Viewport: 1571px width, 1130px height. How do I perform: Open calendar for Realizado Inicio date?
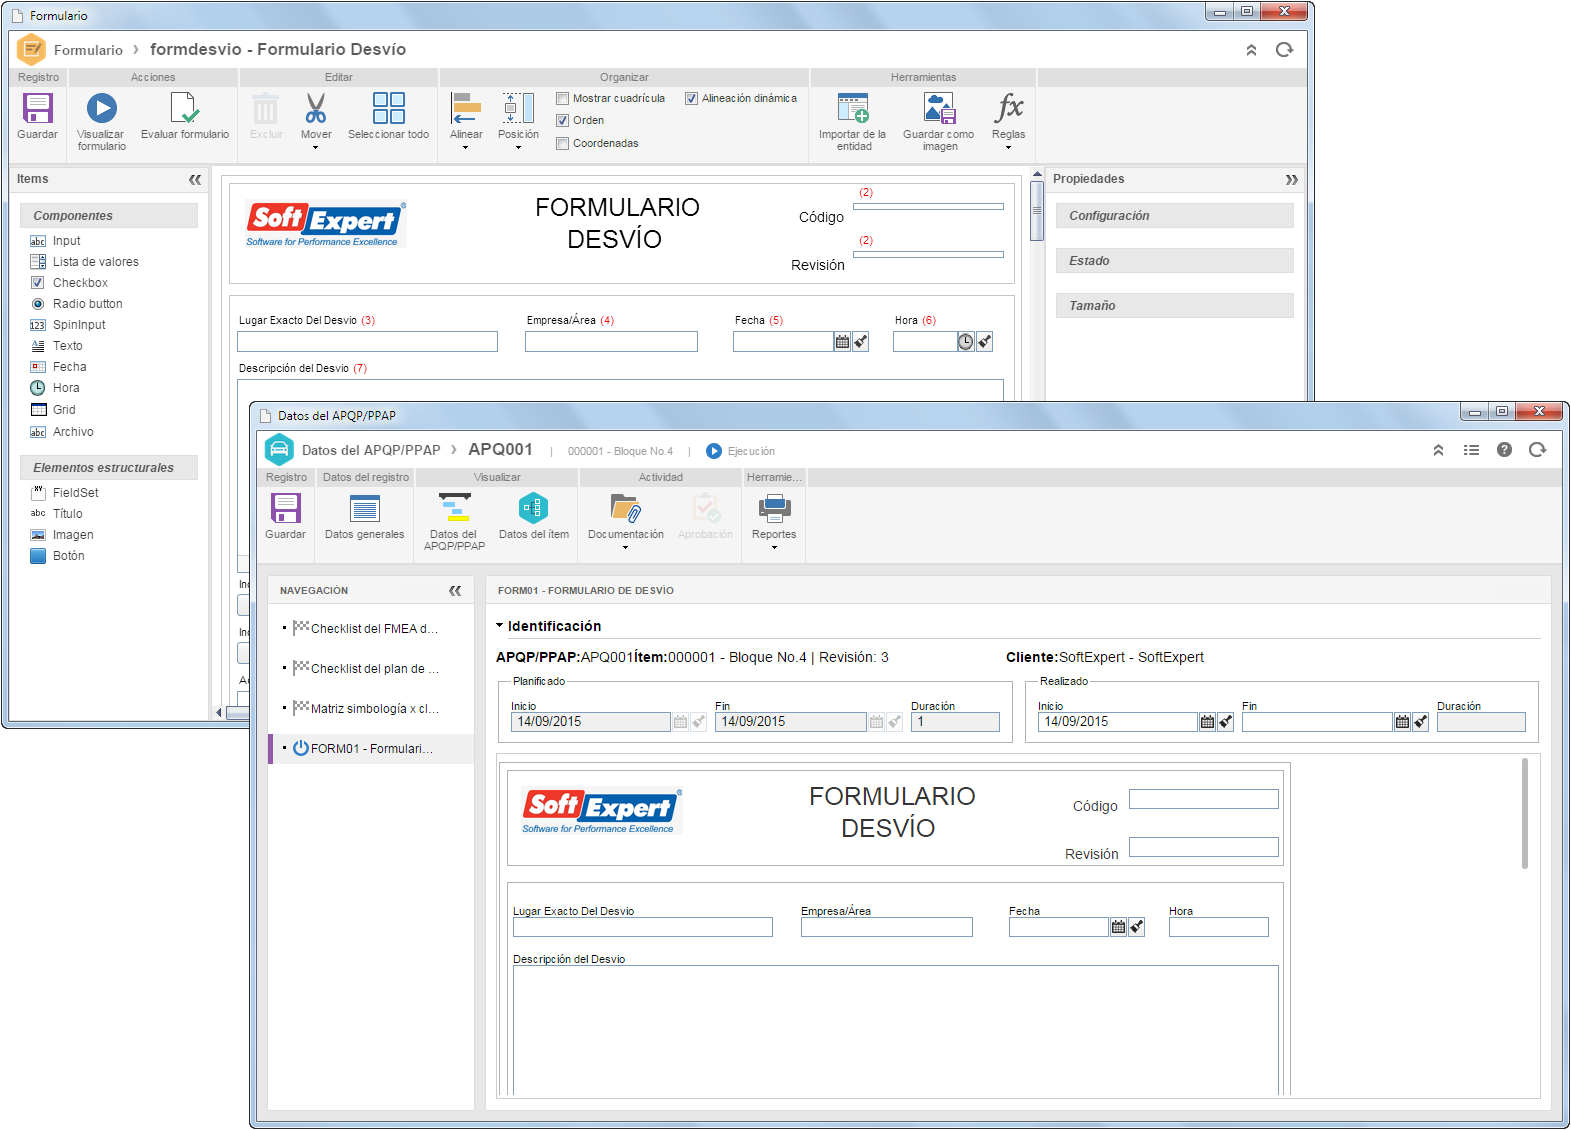coord(1207,722)
